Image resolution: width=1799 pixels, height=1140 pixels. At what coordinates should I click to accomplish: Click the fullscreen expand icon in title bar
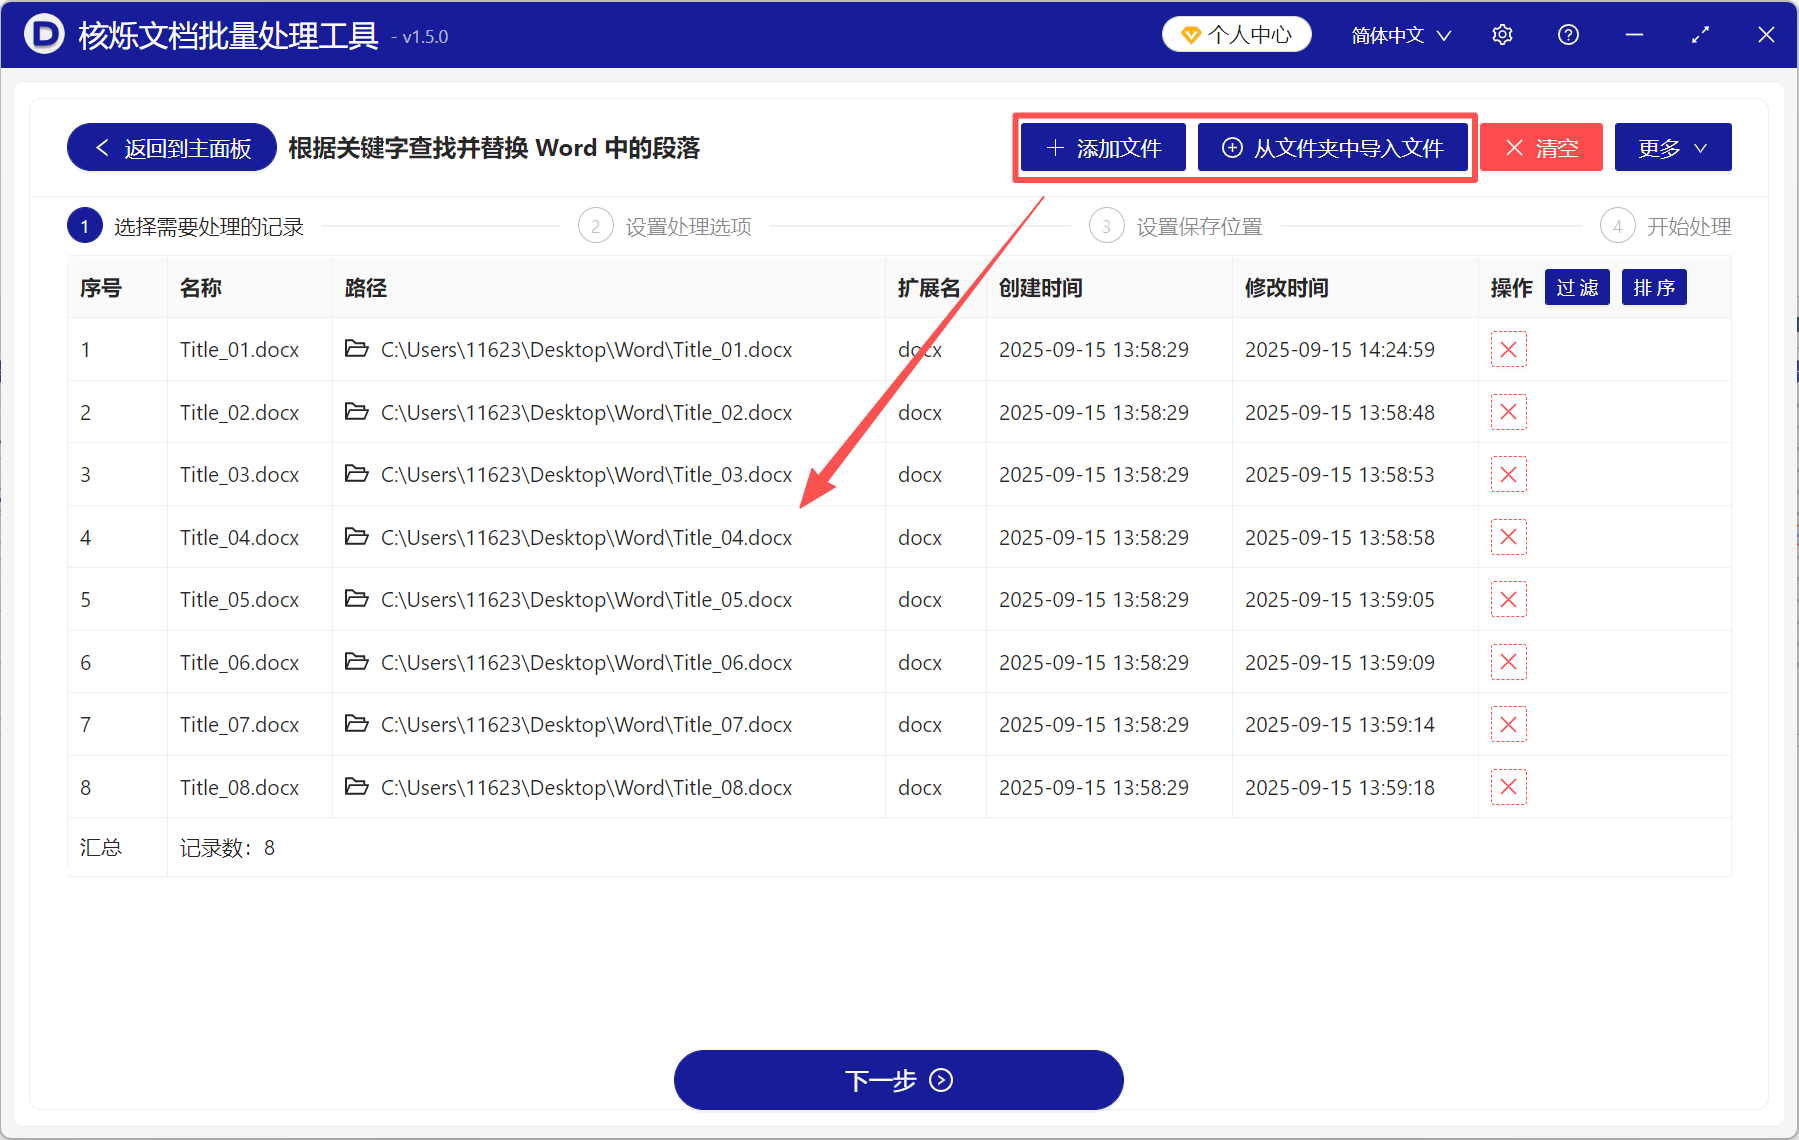pyautogui.click(x=1700, y=34)
